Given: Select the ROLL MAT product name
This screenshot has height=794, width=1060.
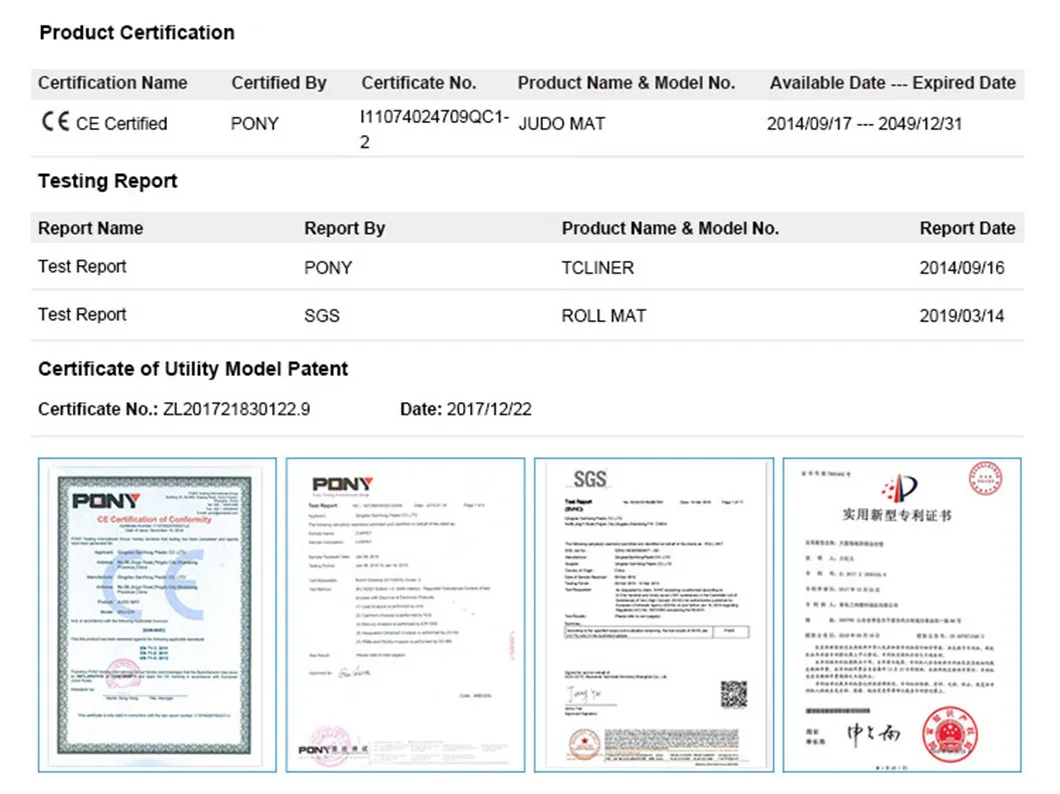Looking at the screenshot, I should pyautogui.click(x=603, y=316).
